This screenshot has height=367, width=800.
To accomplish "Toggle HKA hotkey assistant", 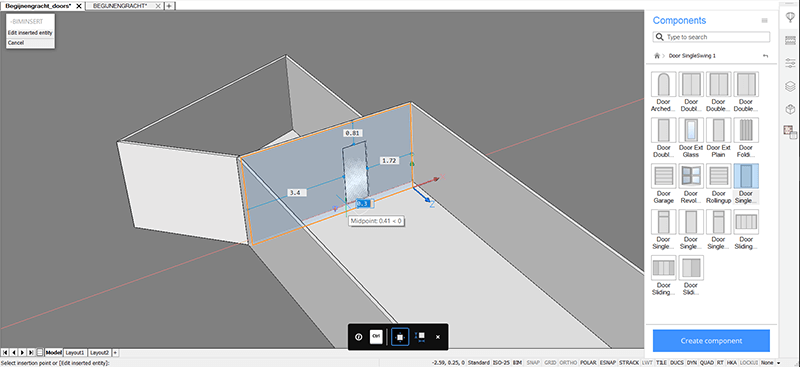I will tap(732, 362).
